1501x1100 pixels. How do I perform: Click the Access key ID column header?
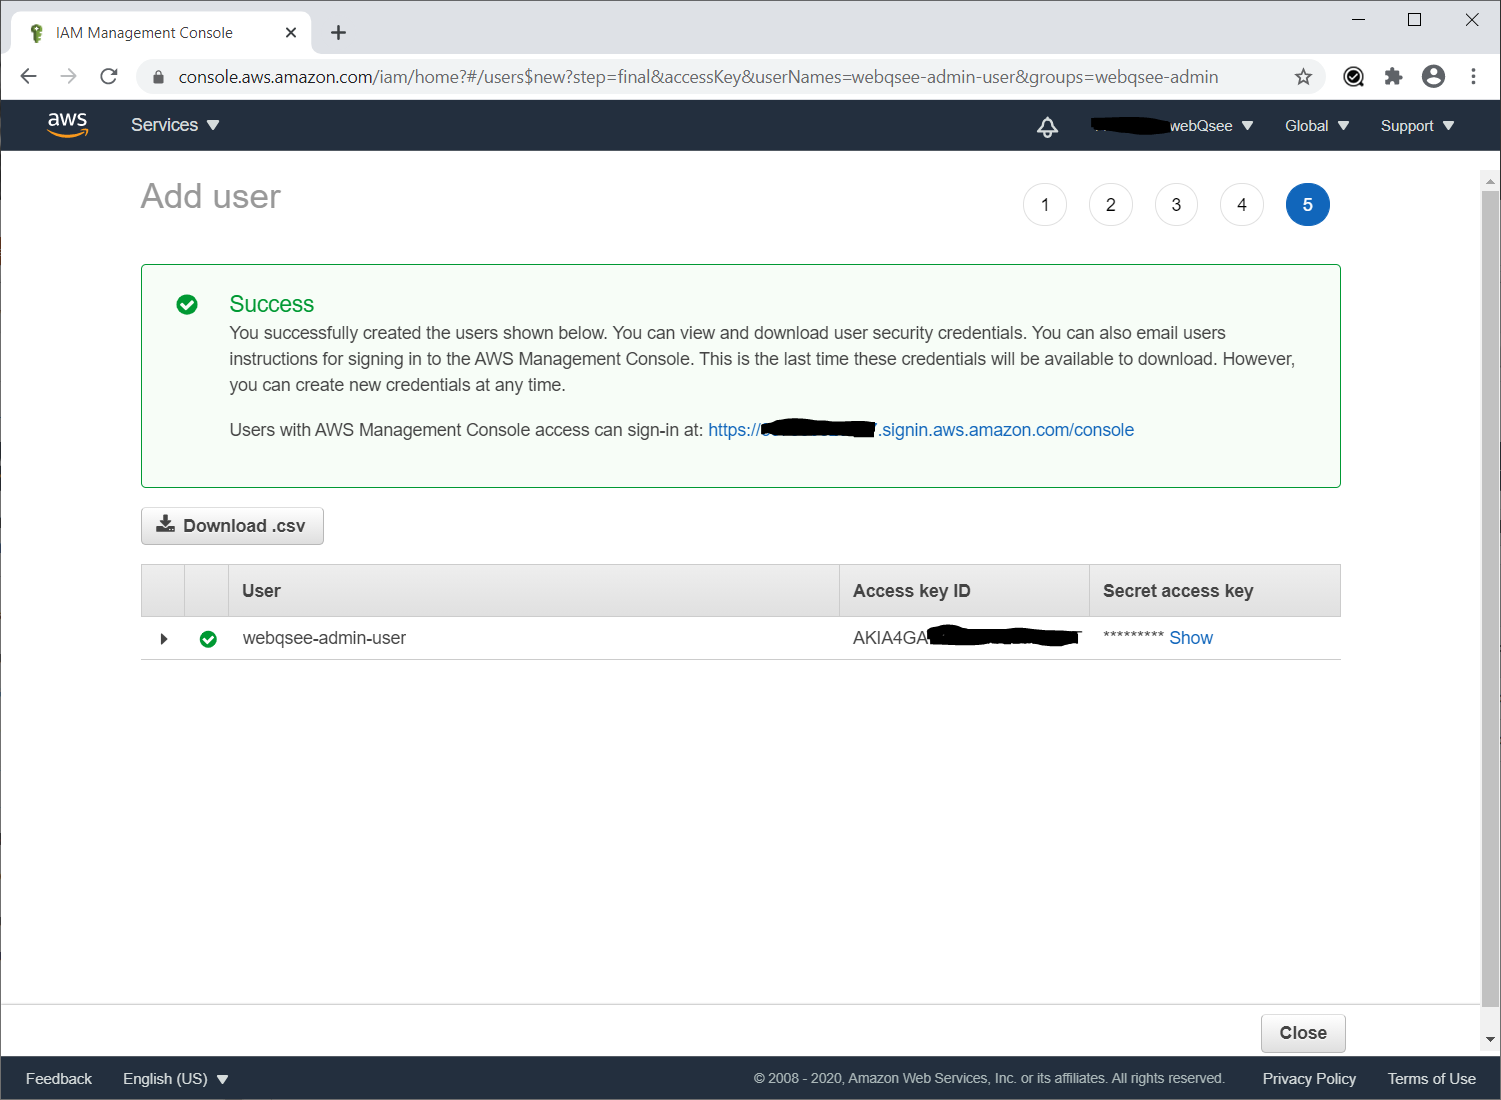pos(964,591)
